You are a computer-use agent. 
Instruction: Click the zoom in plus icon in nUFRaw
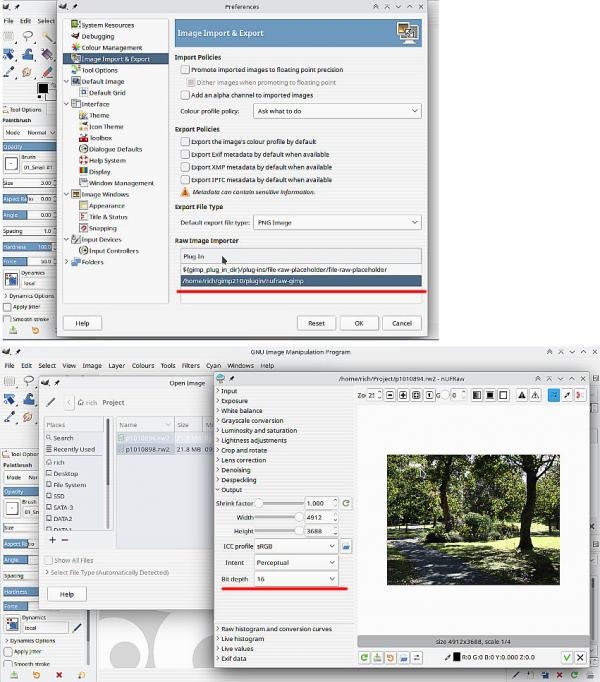[x=403, y=395]
